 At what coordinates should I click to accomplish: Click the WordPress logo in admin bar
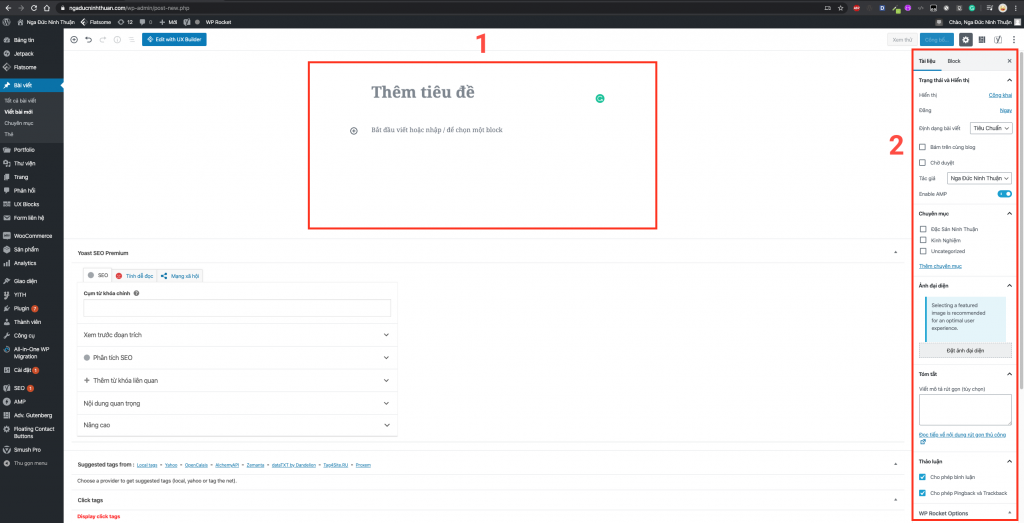[7, 22]
